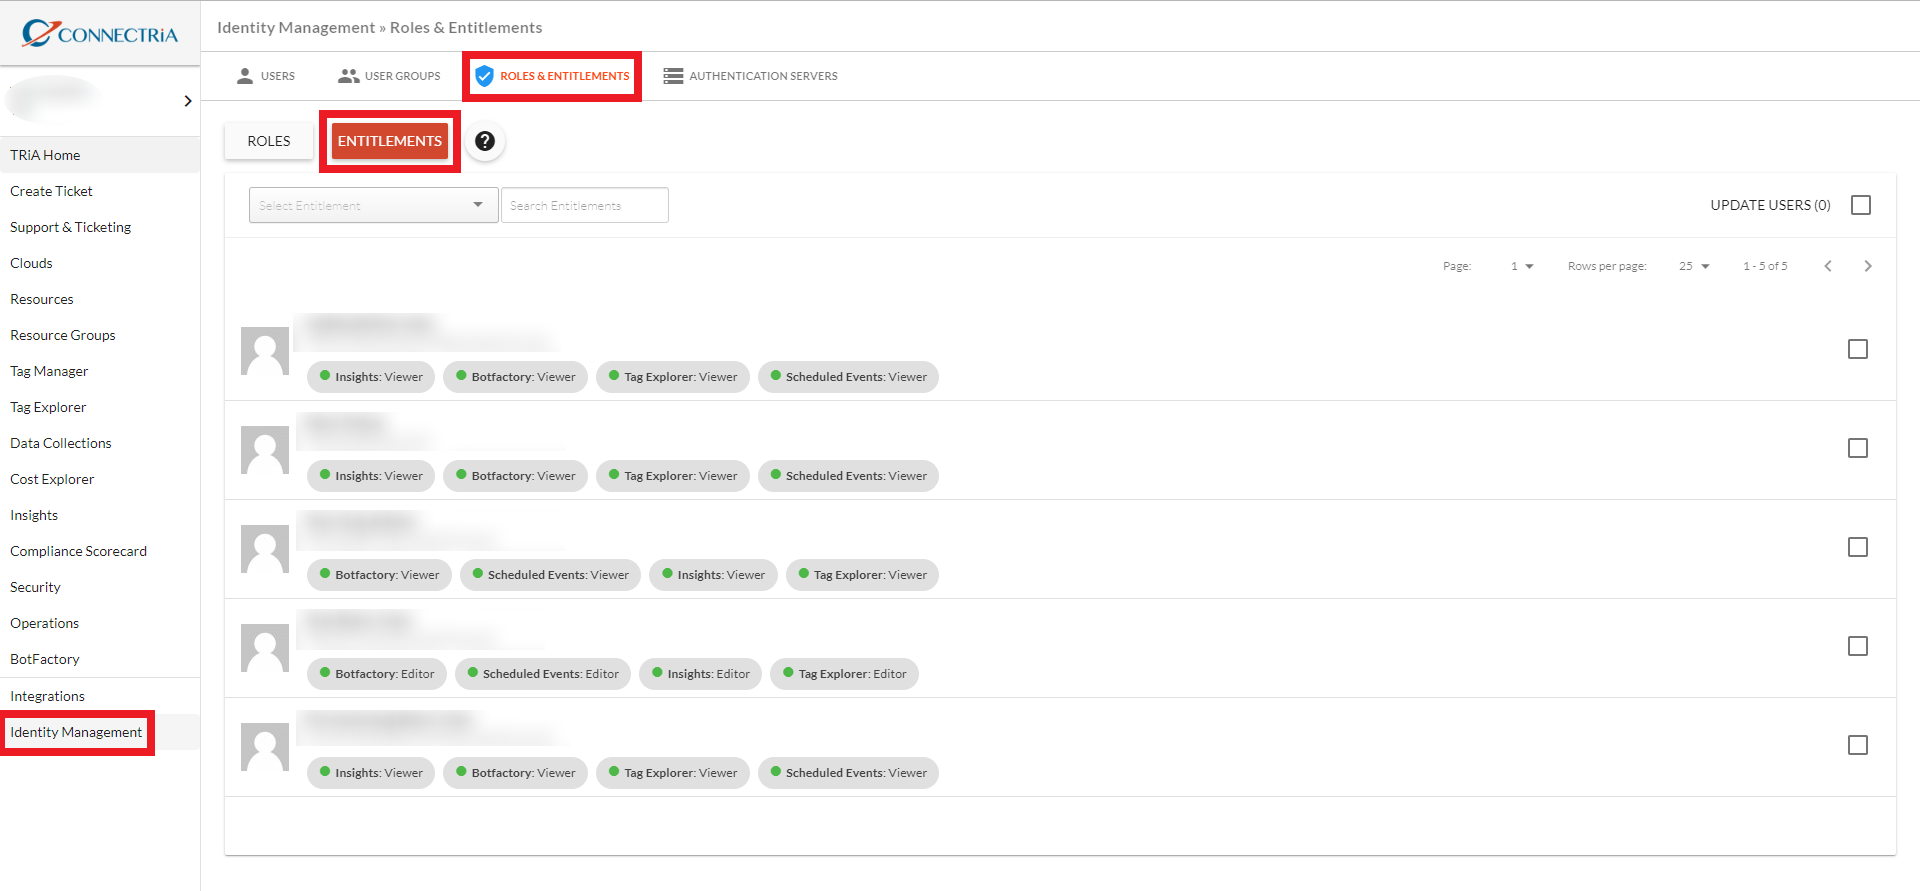Expand the account switcher chevron

click(188, 101)
